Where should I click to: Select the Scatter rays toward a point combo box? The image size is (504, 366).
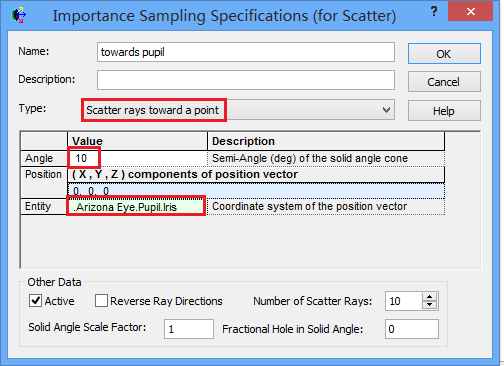point(238,110)
